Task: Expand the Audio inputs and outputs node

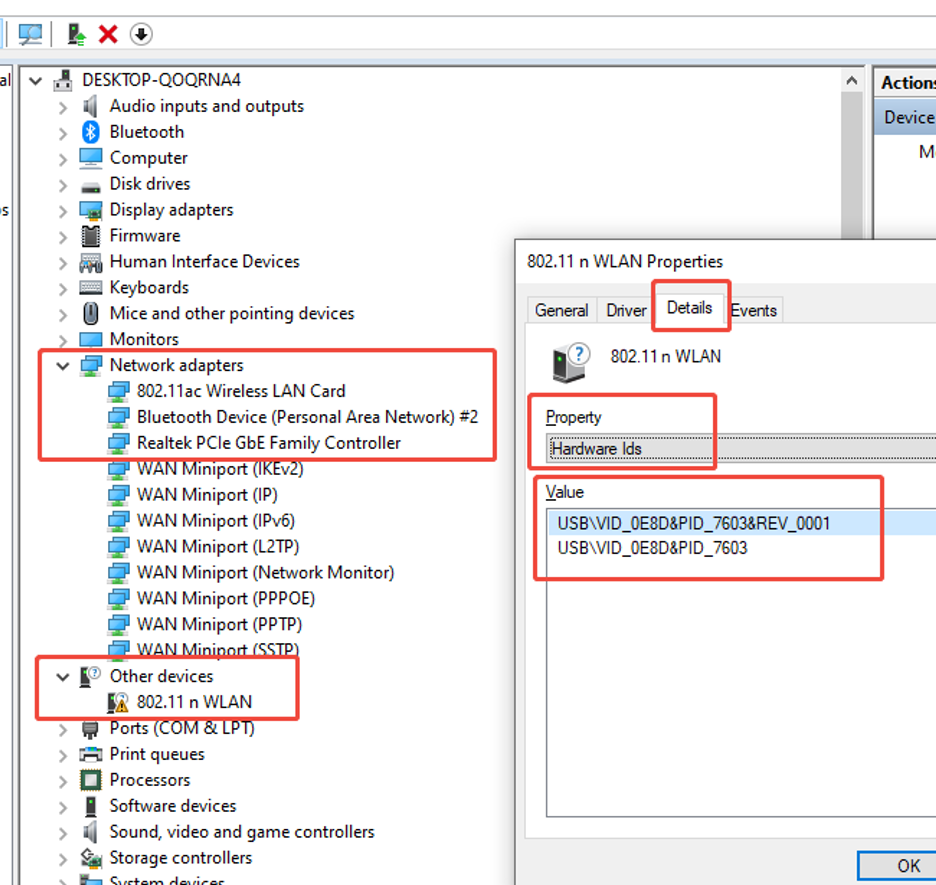Action: click(x=63, y=107)
